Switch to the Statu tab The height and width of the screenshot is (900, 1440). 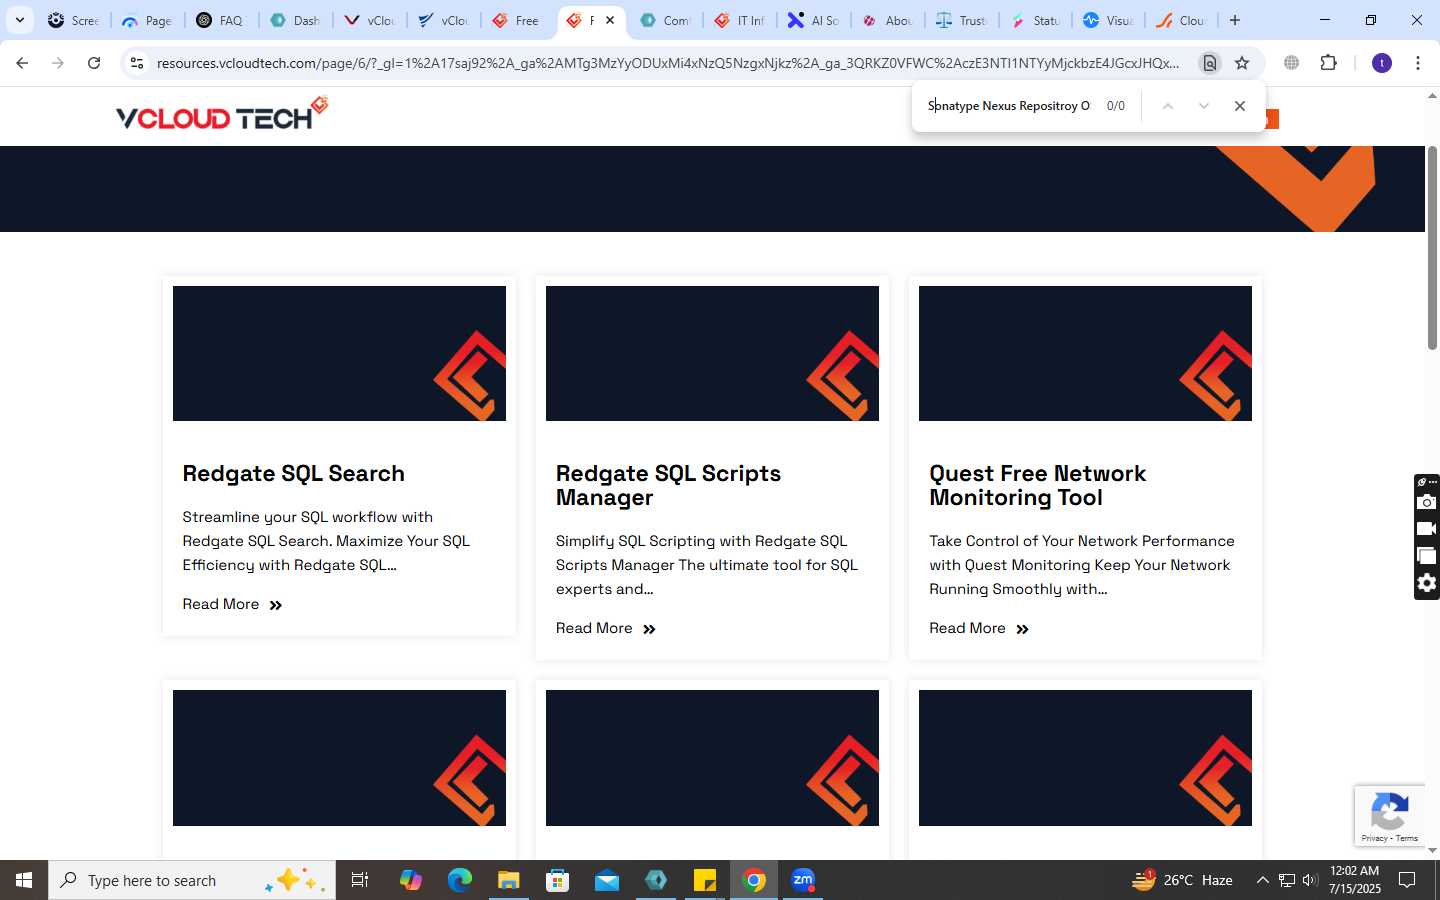1036,20
